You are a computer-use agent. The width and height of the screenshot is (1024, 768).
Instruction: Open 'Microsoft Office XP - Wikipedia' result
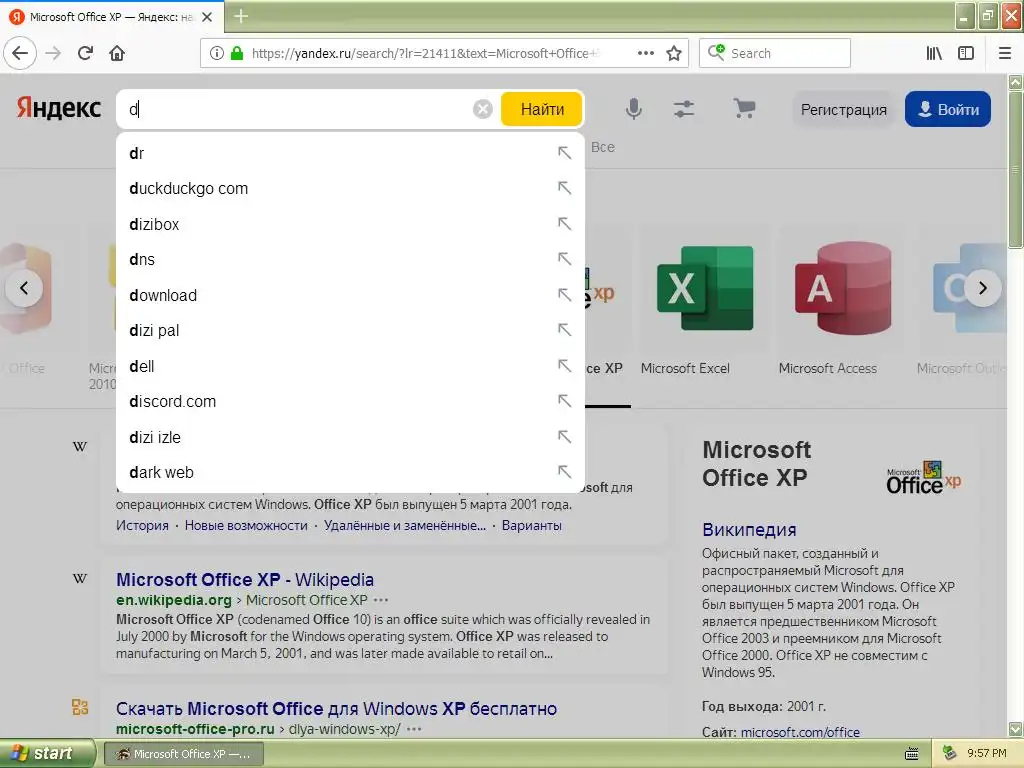pyautogui.click(x=245, y=579)
